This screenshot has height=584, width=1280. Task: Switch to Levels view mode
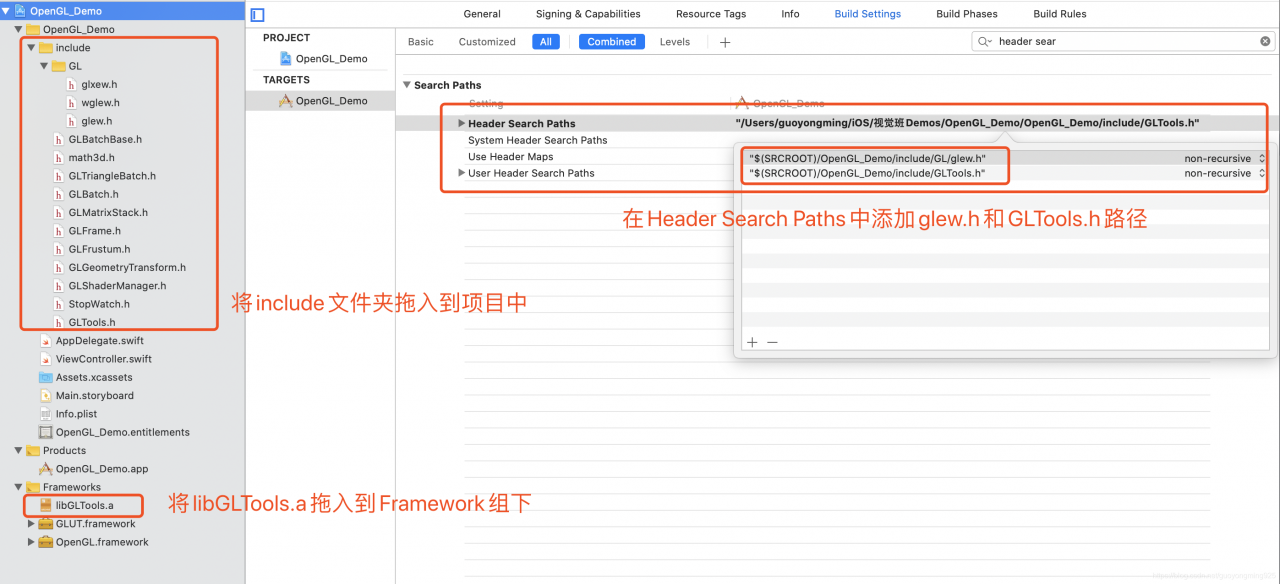click(x=675, y=42)
